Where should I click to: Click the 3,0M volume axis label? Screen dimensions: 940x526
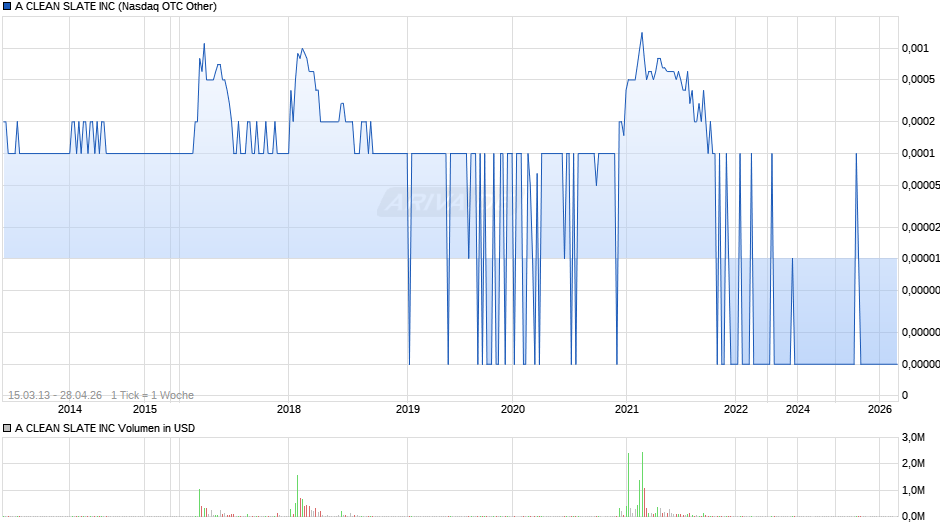(x=913, y=438)
